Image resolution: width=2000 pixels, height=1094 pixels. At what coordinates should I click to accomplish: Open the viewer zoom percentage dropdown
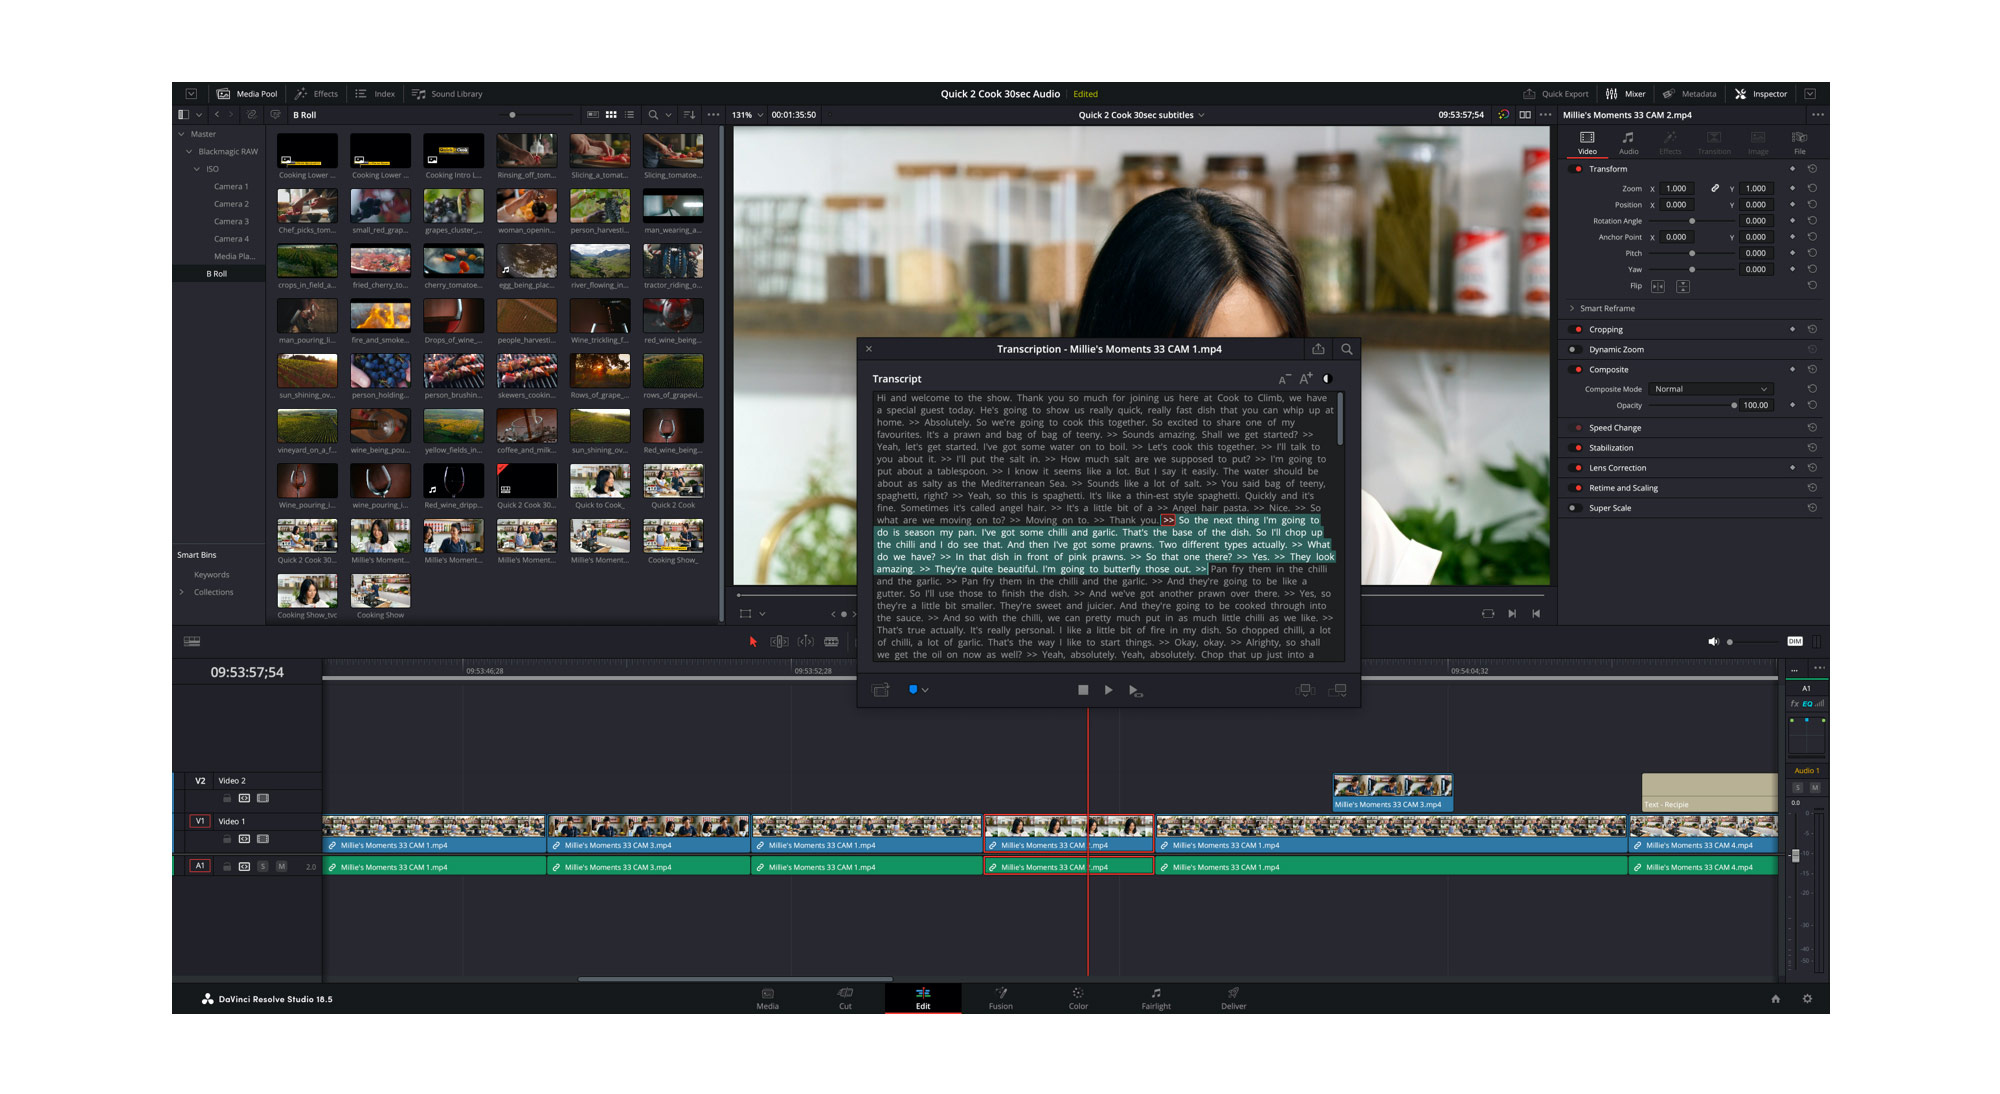pyautogui.click(x=747, y=115)
